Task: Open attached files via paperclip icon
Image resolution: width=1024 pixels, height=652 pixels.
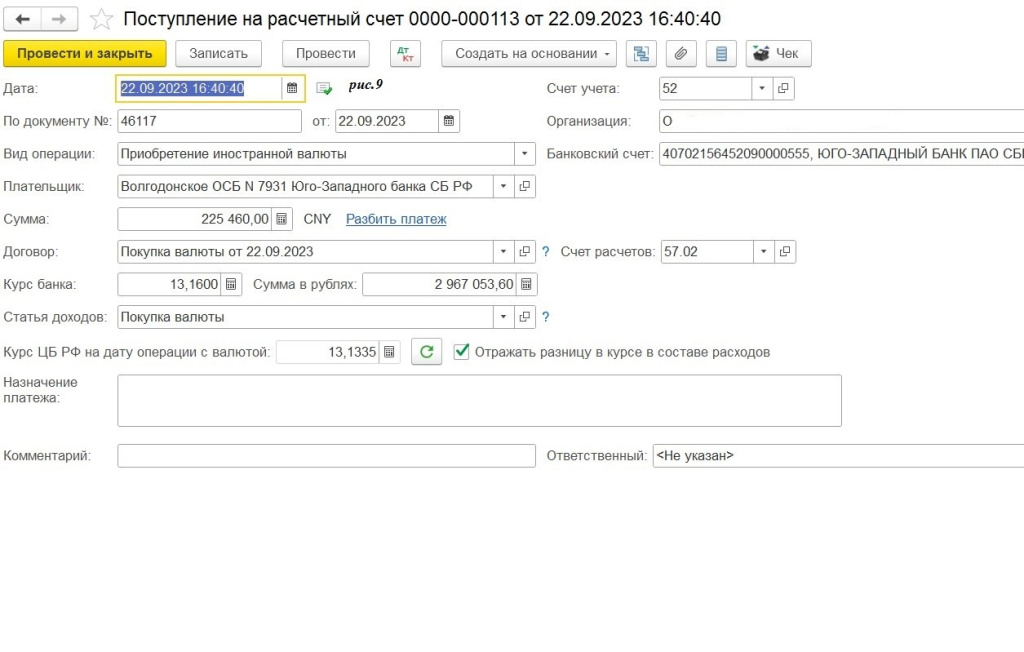Action: coord(681,54)
